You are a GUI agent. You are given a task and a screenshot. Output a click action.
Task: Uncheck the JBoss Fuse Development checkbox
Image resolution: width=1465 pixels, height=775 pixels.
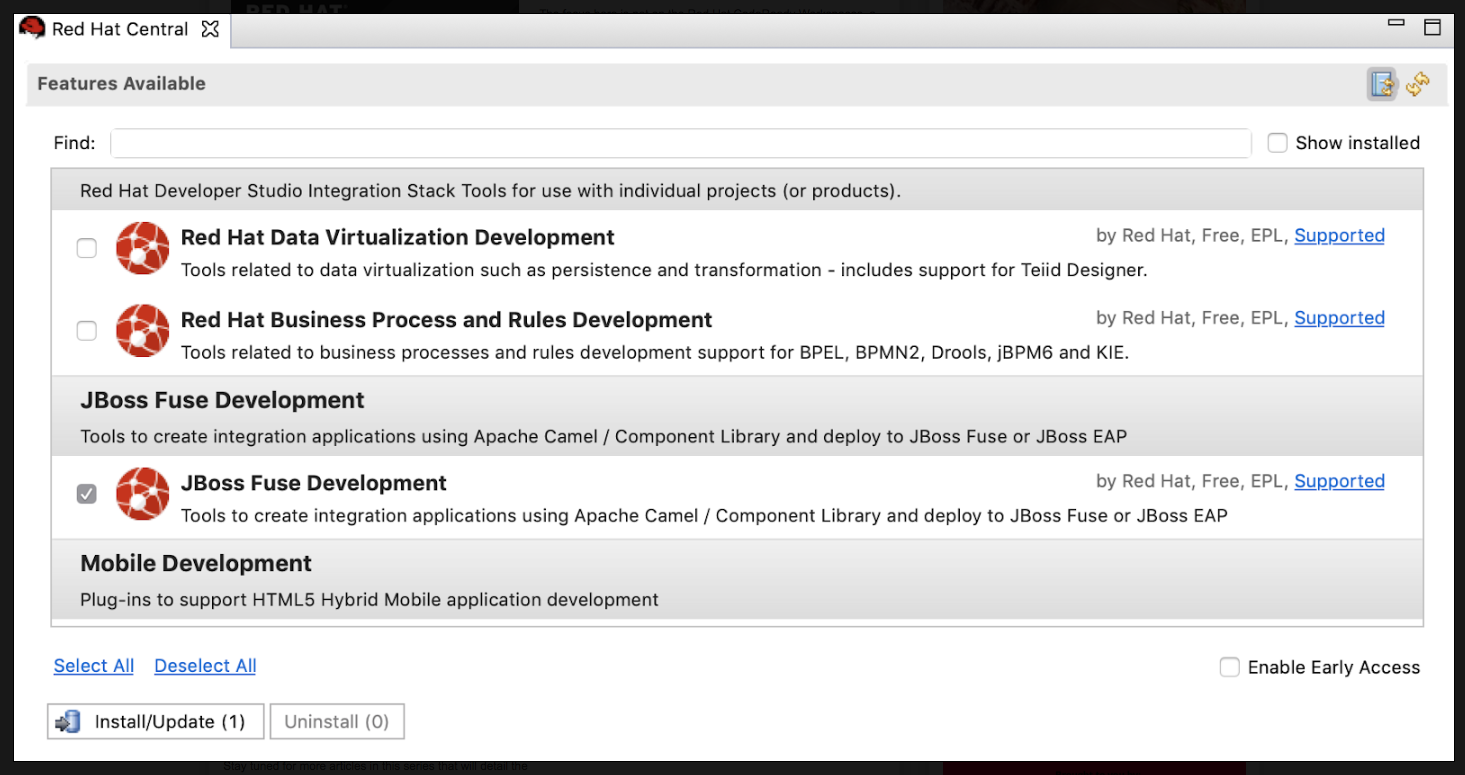coord(87,494)
